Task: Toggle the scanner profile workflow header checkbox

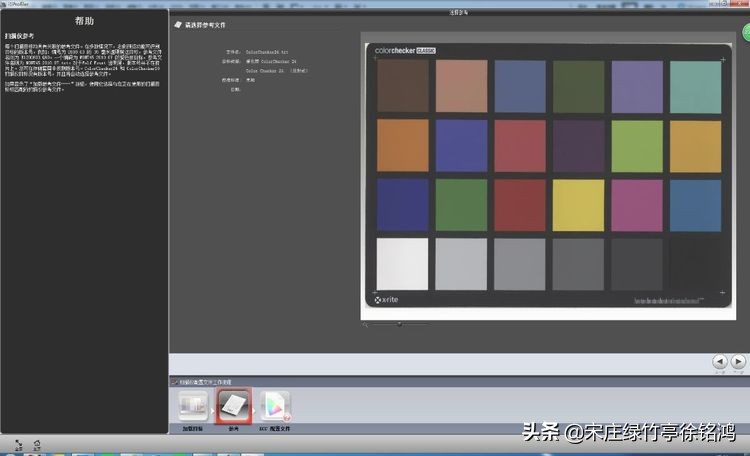Action: pos(175,382)
